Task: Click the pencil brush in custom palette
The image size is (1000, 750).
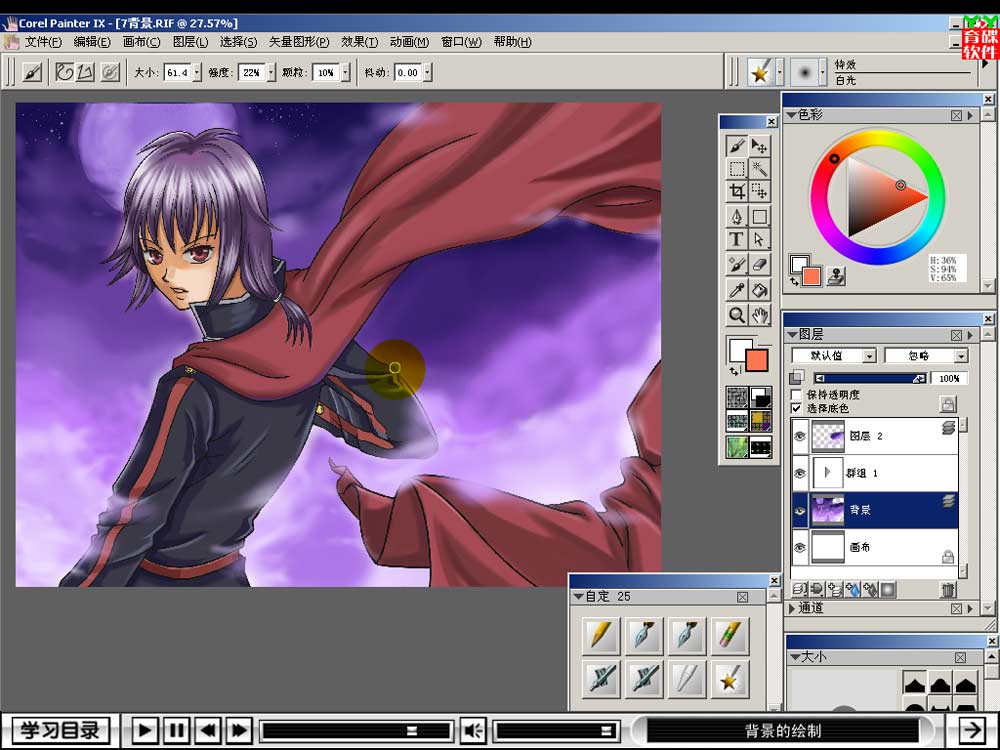Action: (601, 635)
